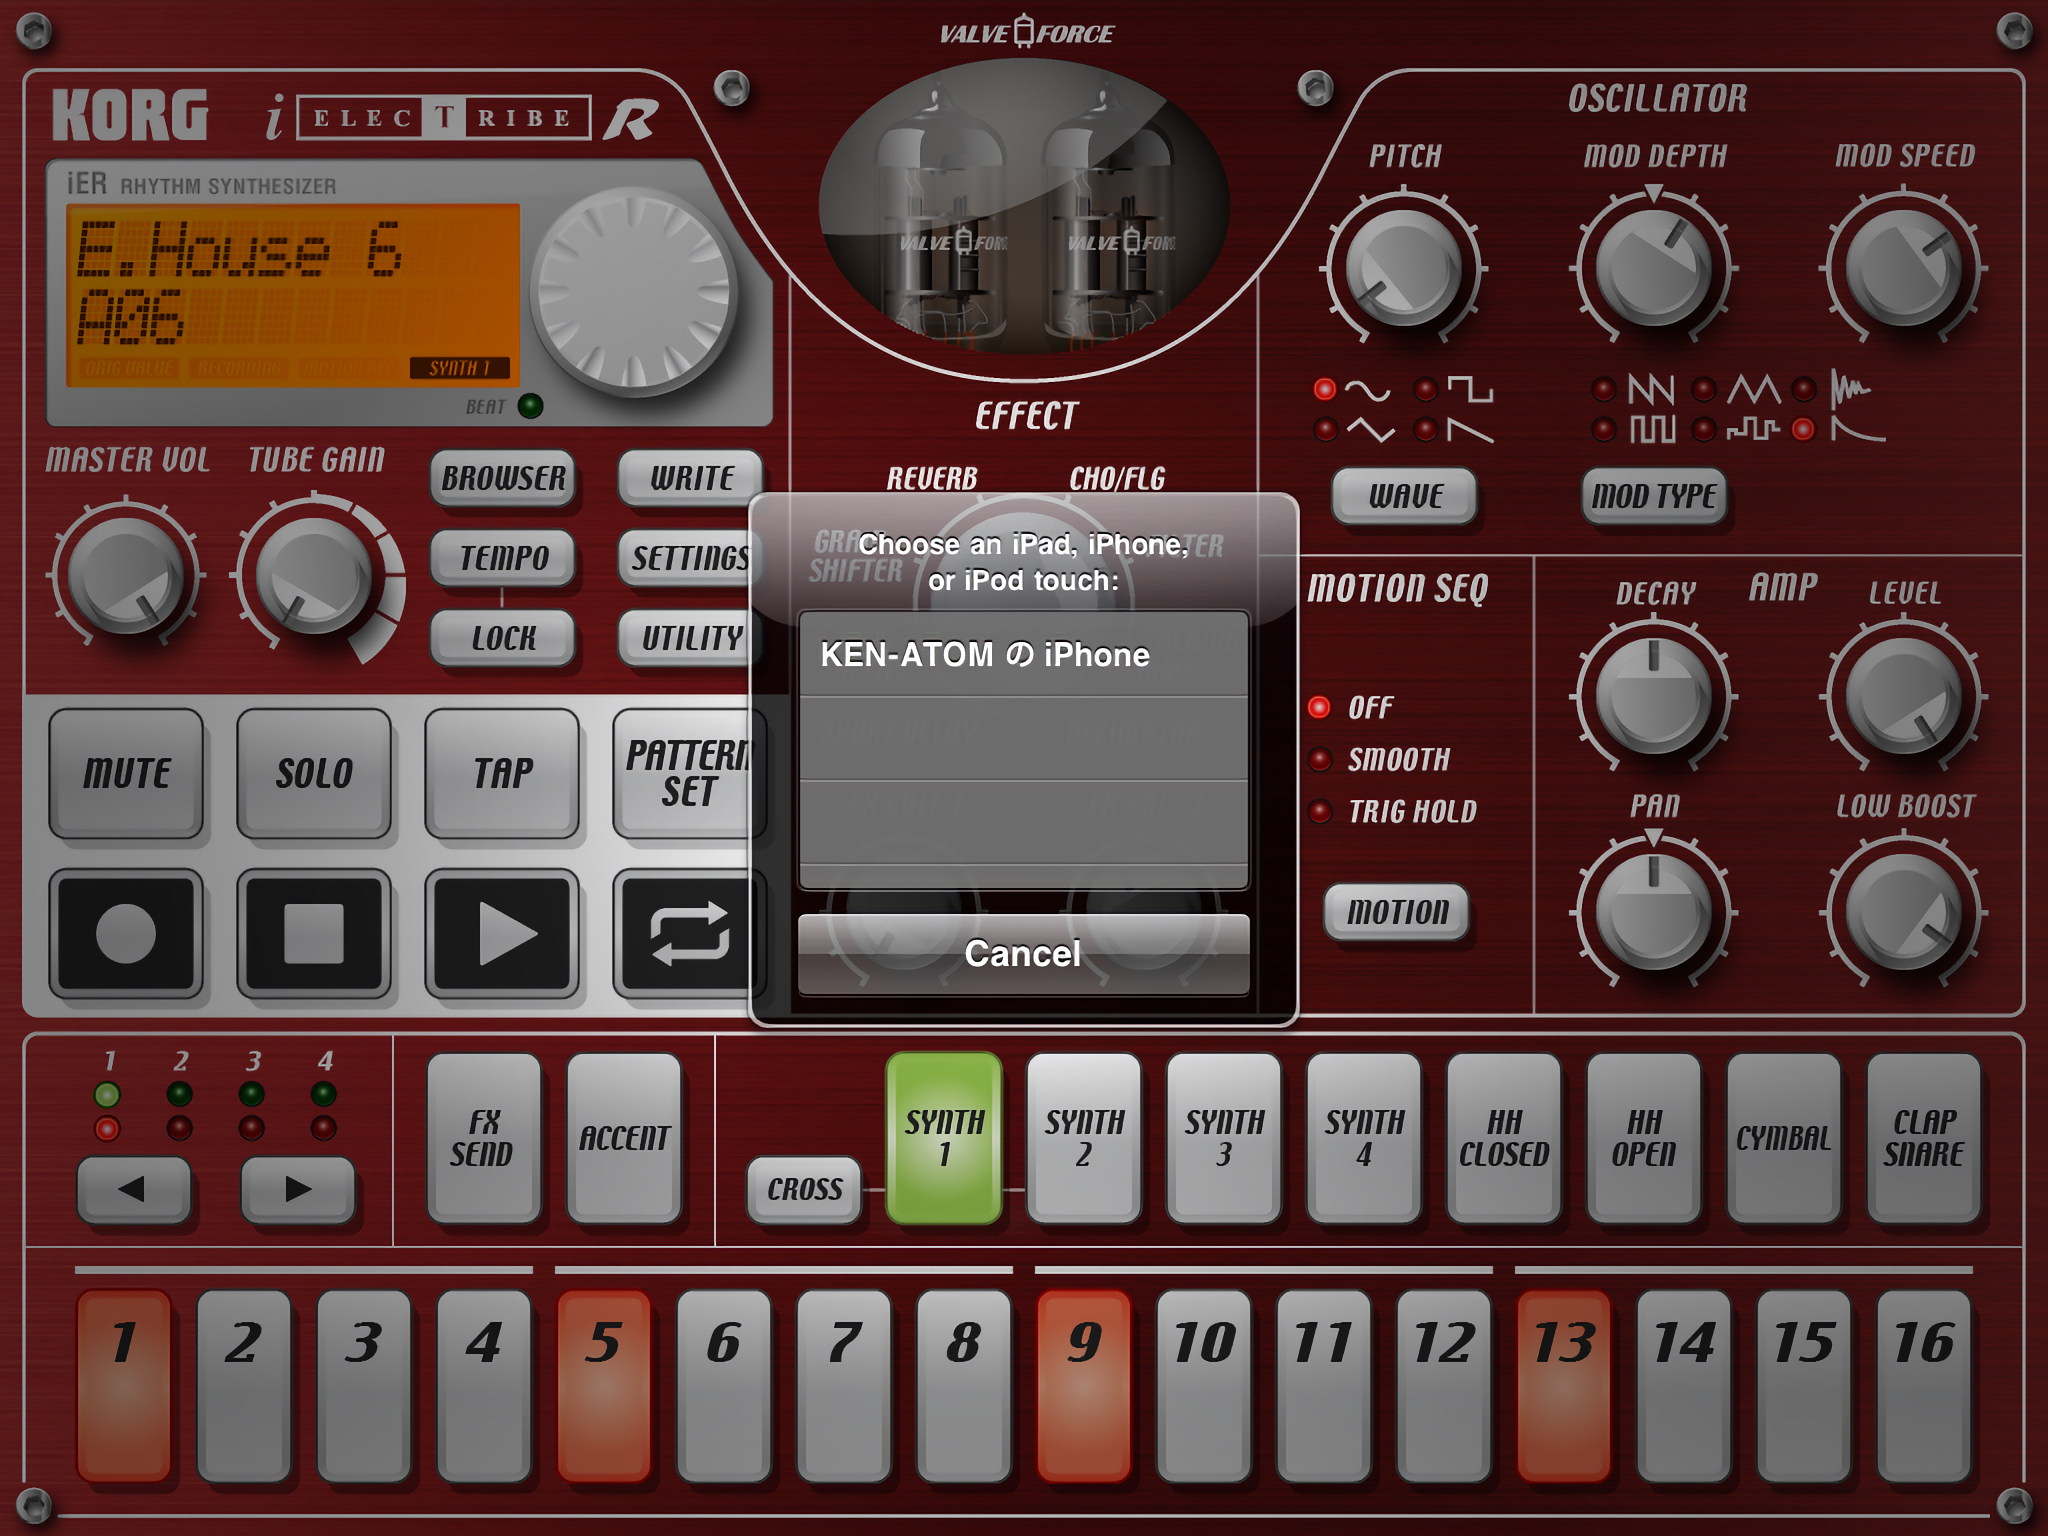Set Motion Seq to TRIG HOLD
Screen dimensions: 2048x1536
pos(1320,811)
